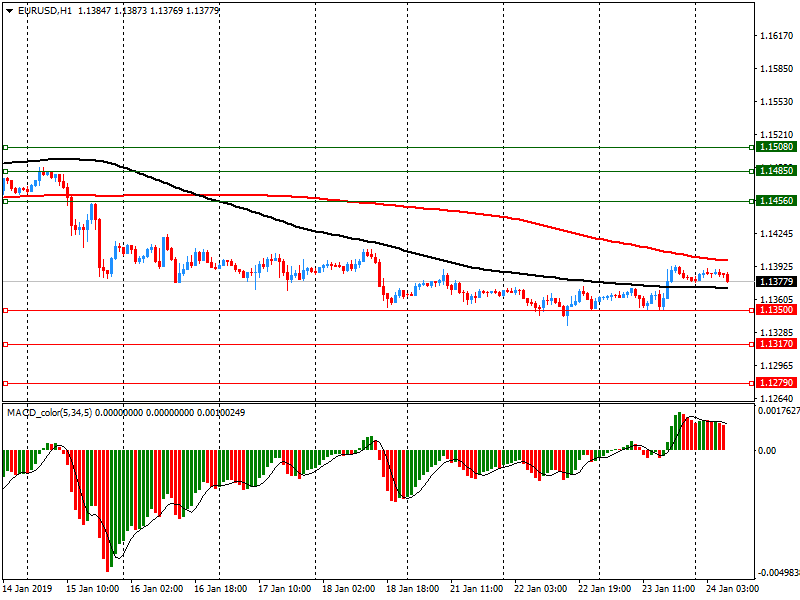Click the 1.14245 price scale value
The height and width of the screenshot is (600, 800).
point(777,234)
